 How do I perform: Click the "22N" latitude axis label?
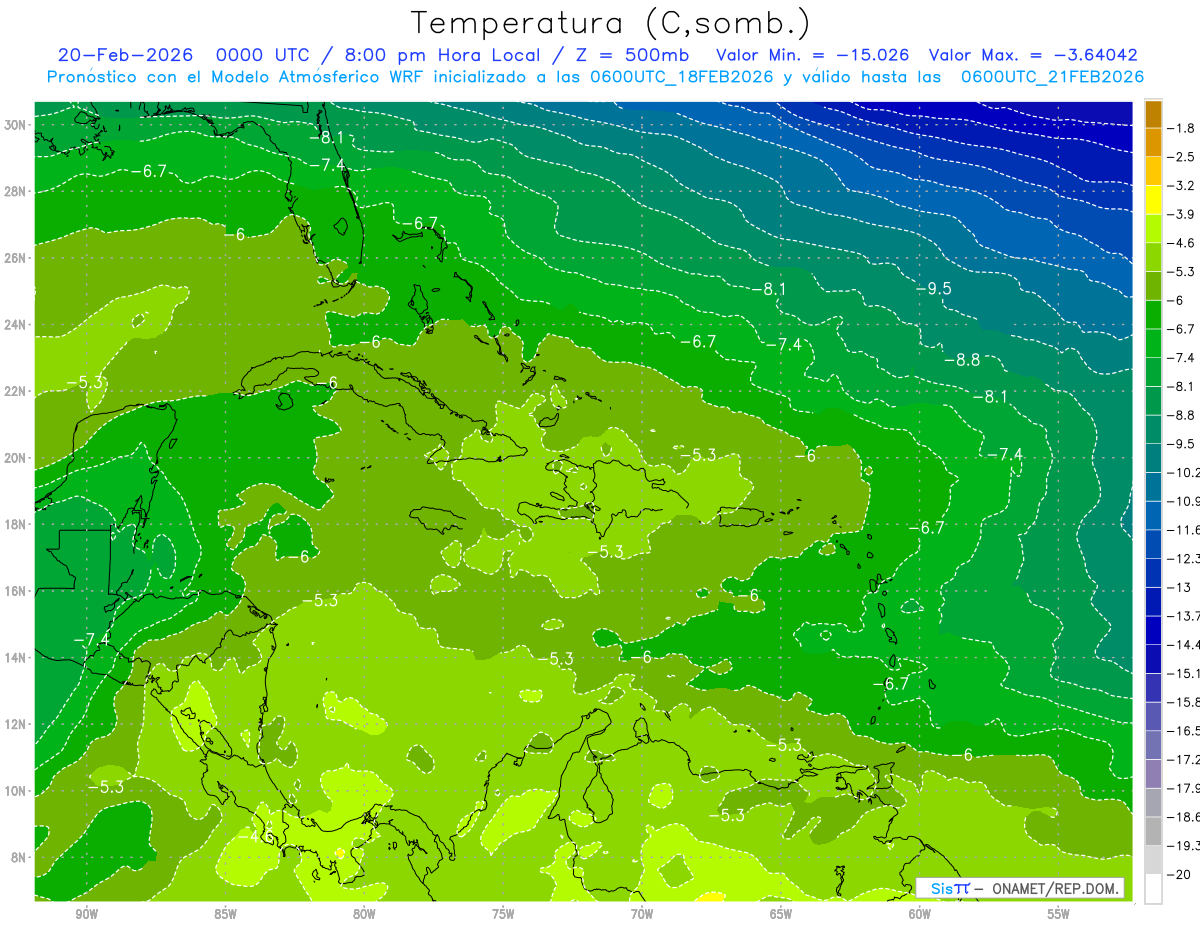14,391
